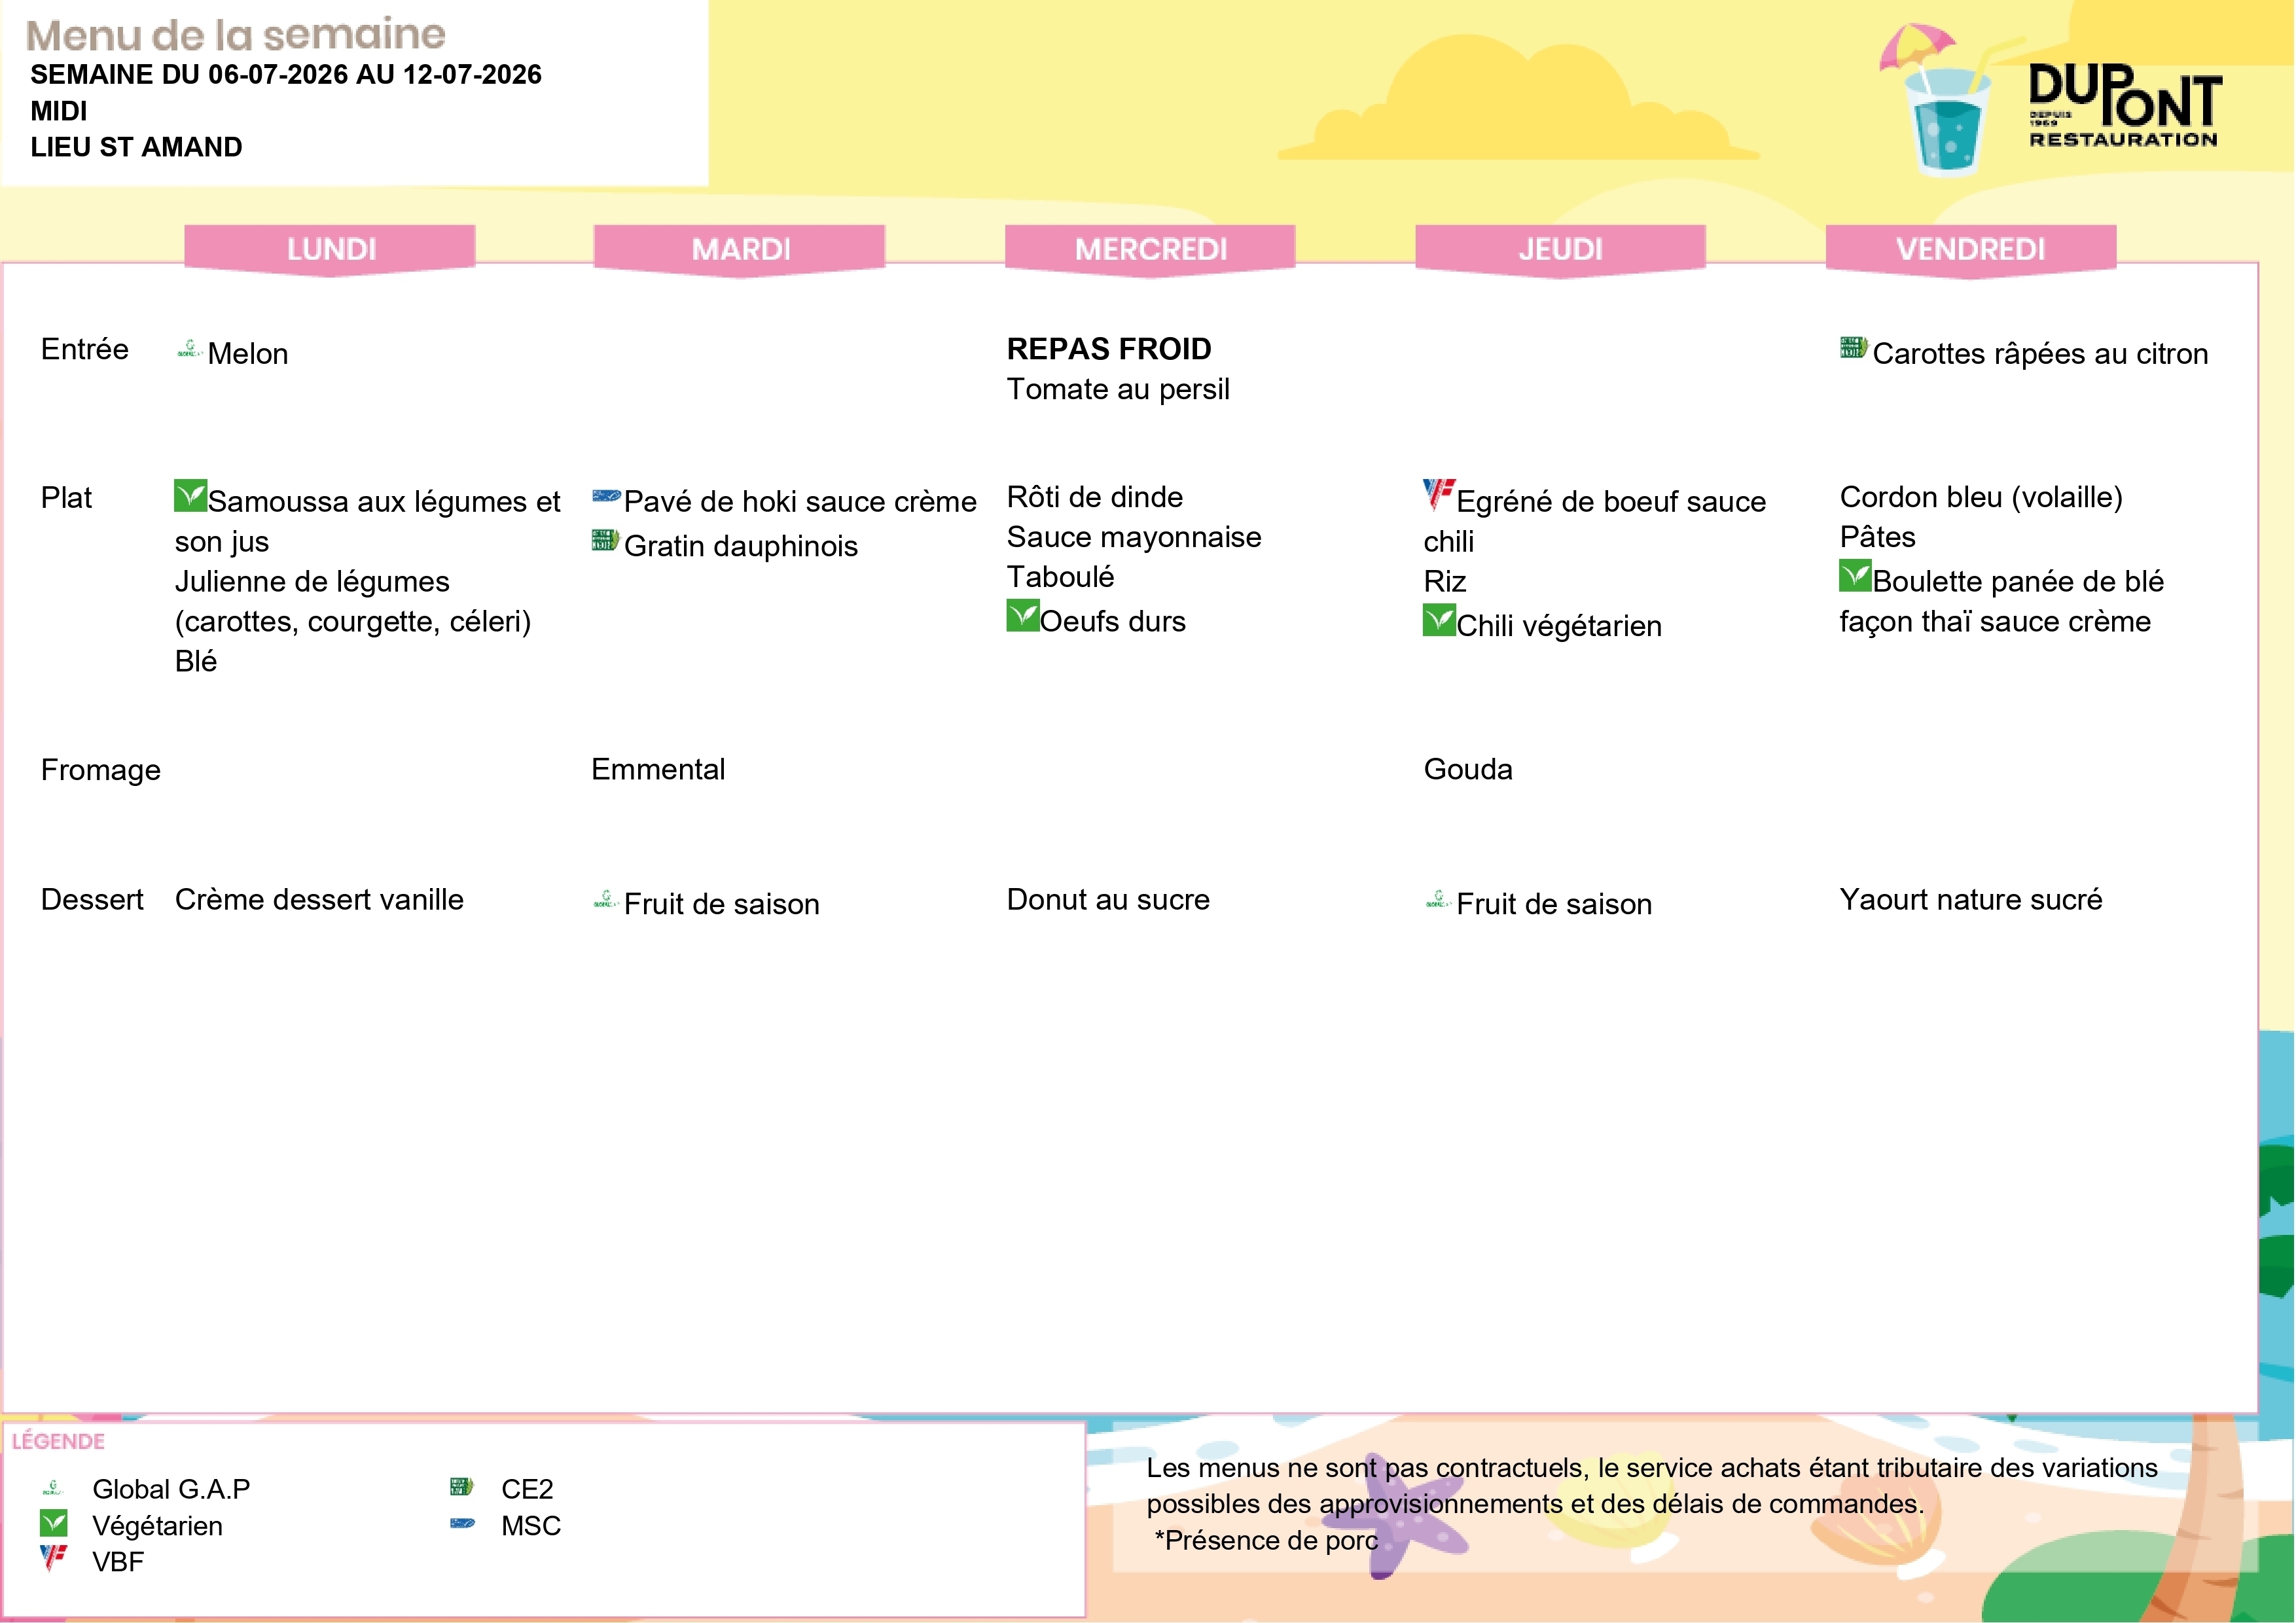The image size is (2296, 1623).
Task: Click the Menu de la semaine title
Action: [x=236, y=35]
